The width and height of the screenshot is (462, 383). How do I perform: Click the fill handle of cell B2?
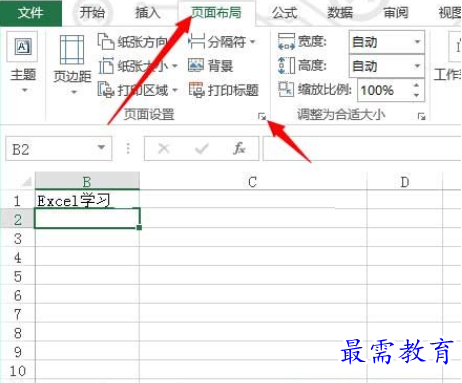139,227
